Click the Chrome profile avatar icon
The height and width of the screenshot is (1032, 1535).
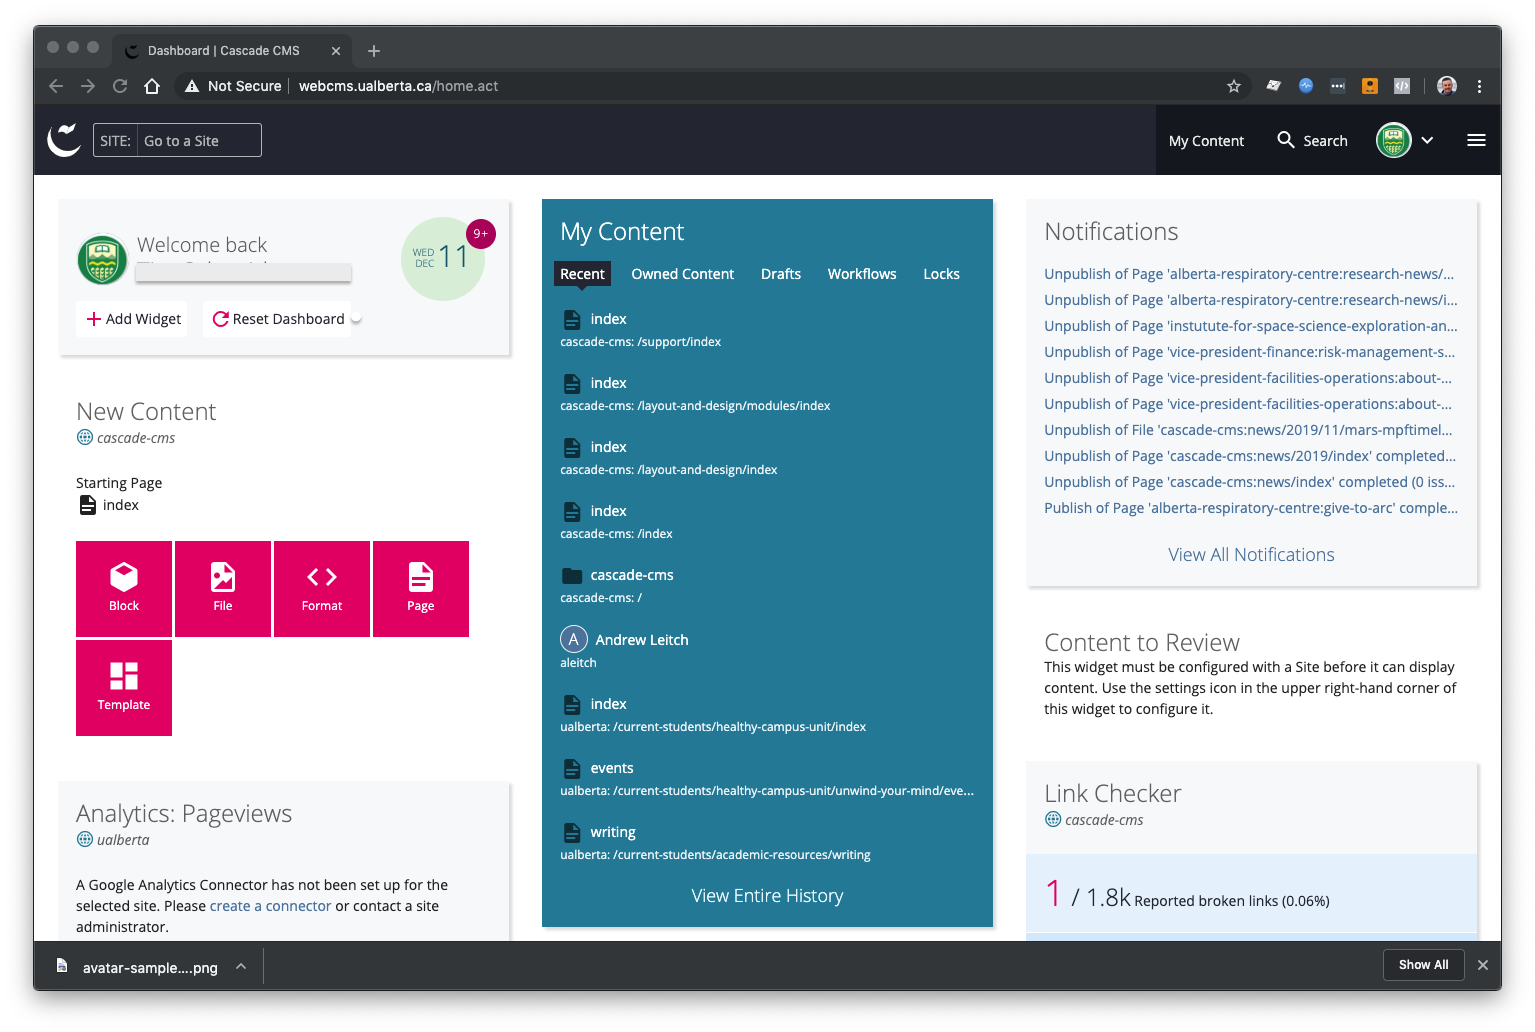click(x=1447, y=86)
